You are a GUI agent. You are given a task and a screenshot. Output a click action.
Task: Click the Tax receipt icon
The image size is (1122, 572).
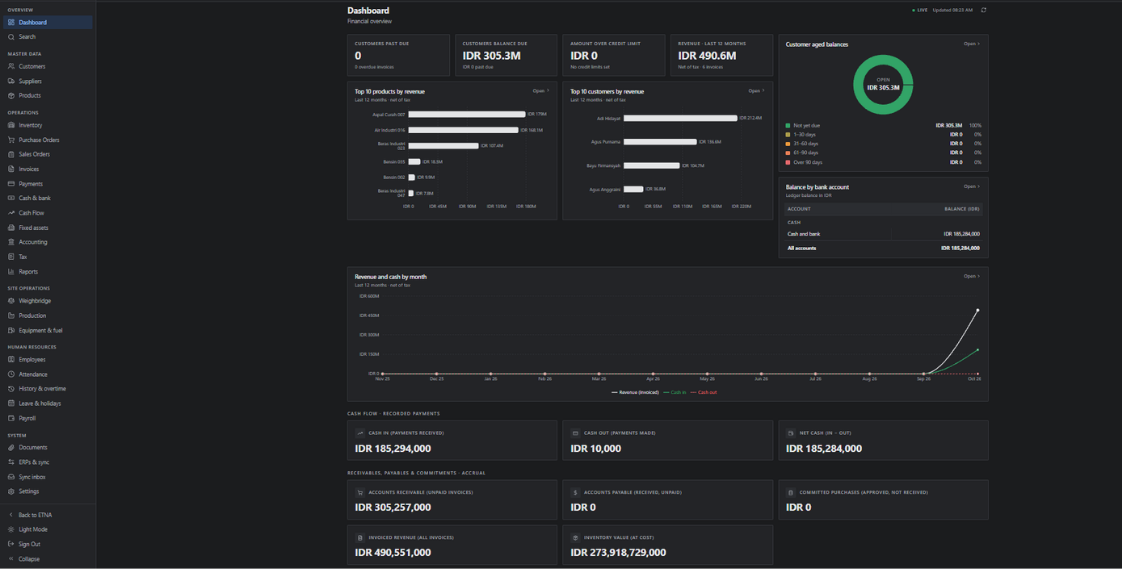pyautogui.click(x=11, y=256)
